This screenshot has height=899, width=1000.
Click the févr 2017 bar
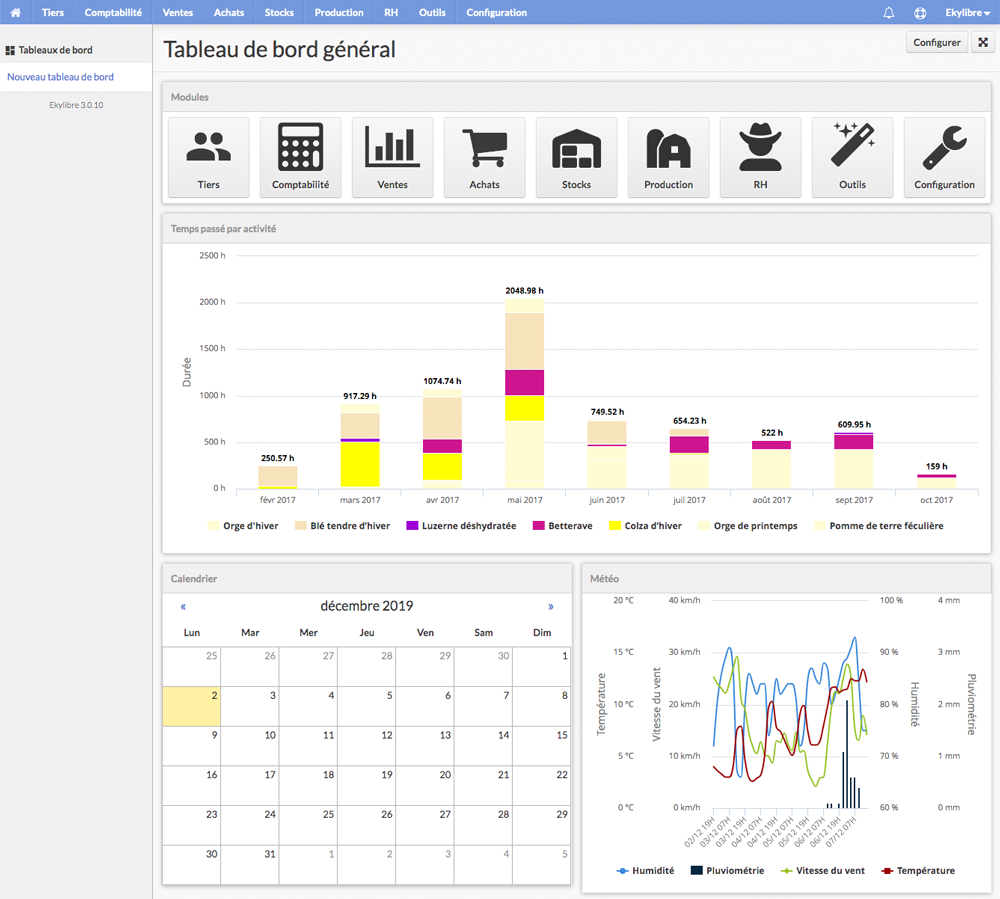[277, 478]
